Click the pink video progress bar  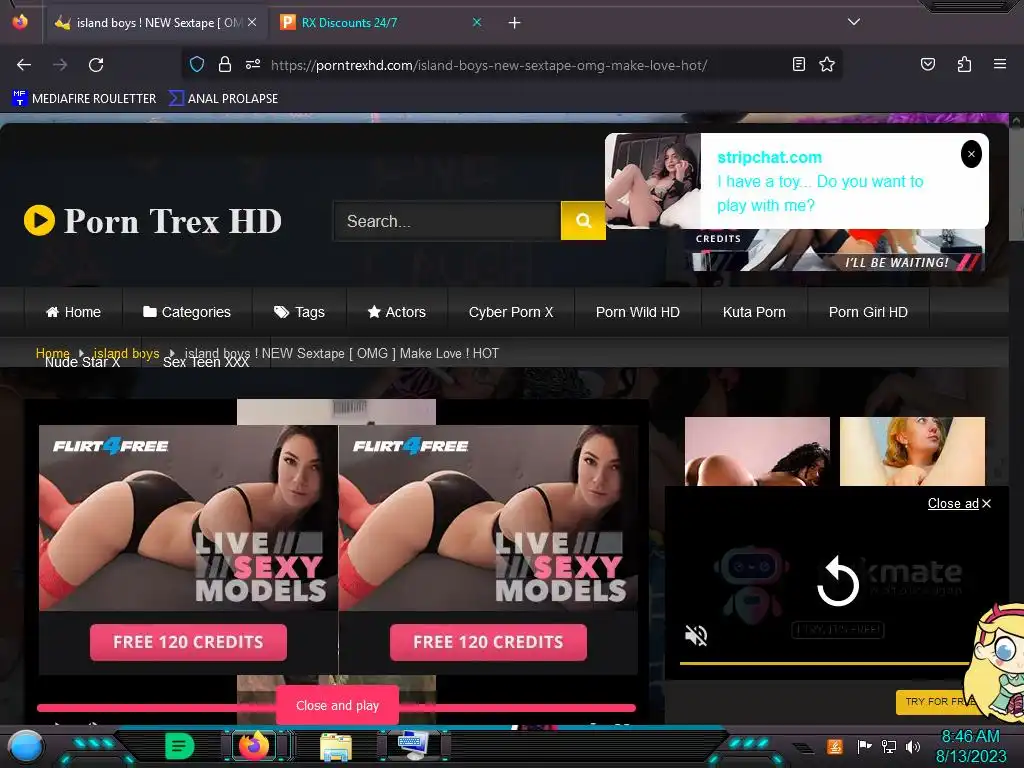(x=336, y=708)
